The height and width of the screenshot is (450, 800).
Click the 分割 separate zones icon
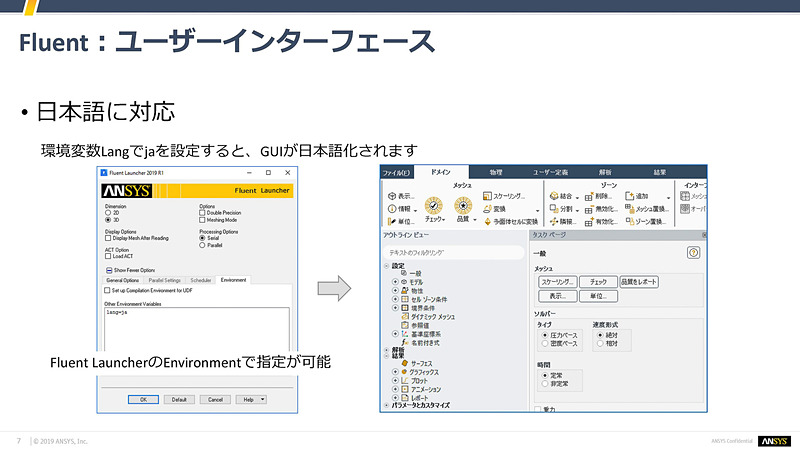(x=554, y=209)
